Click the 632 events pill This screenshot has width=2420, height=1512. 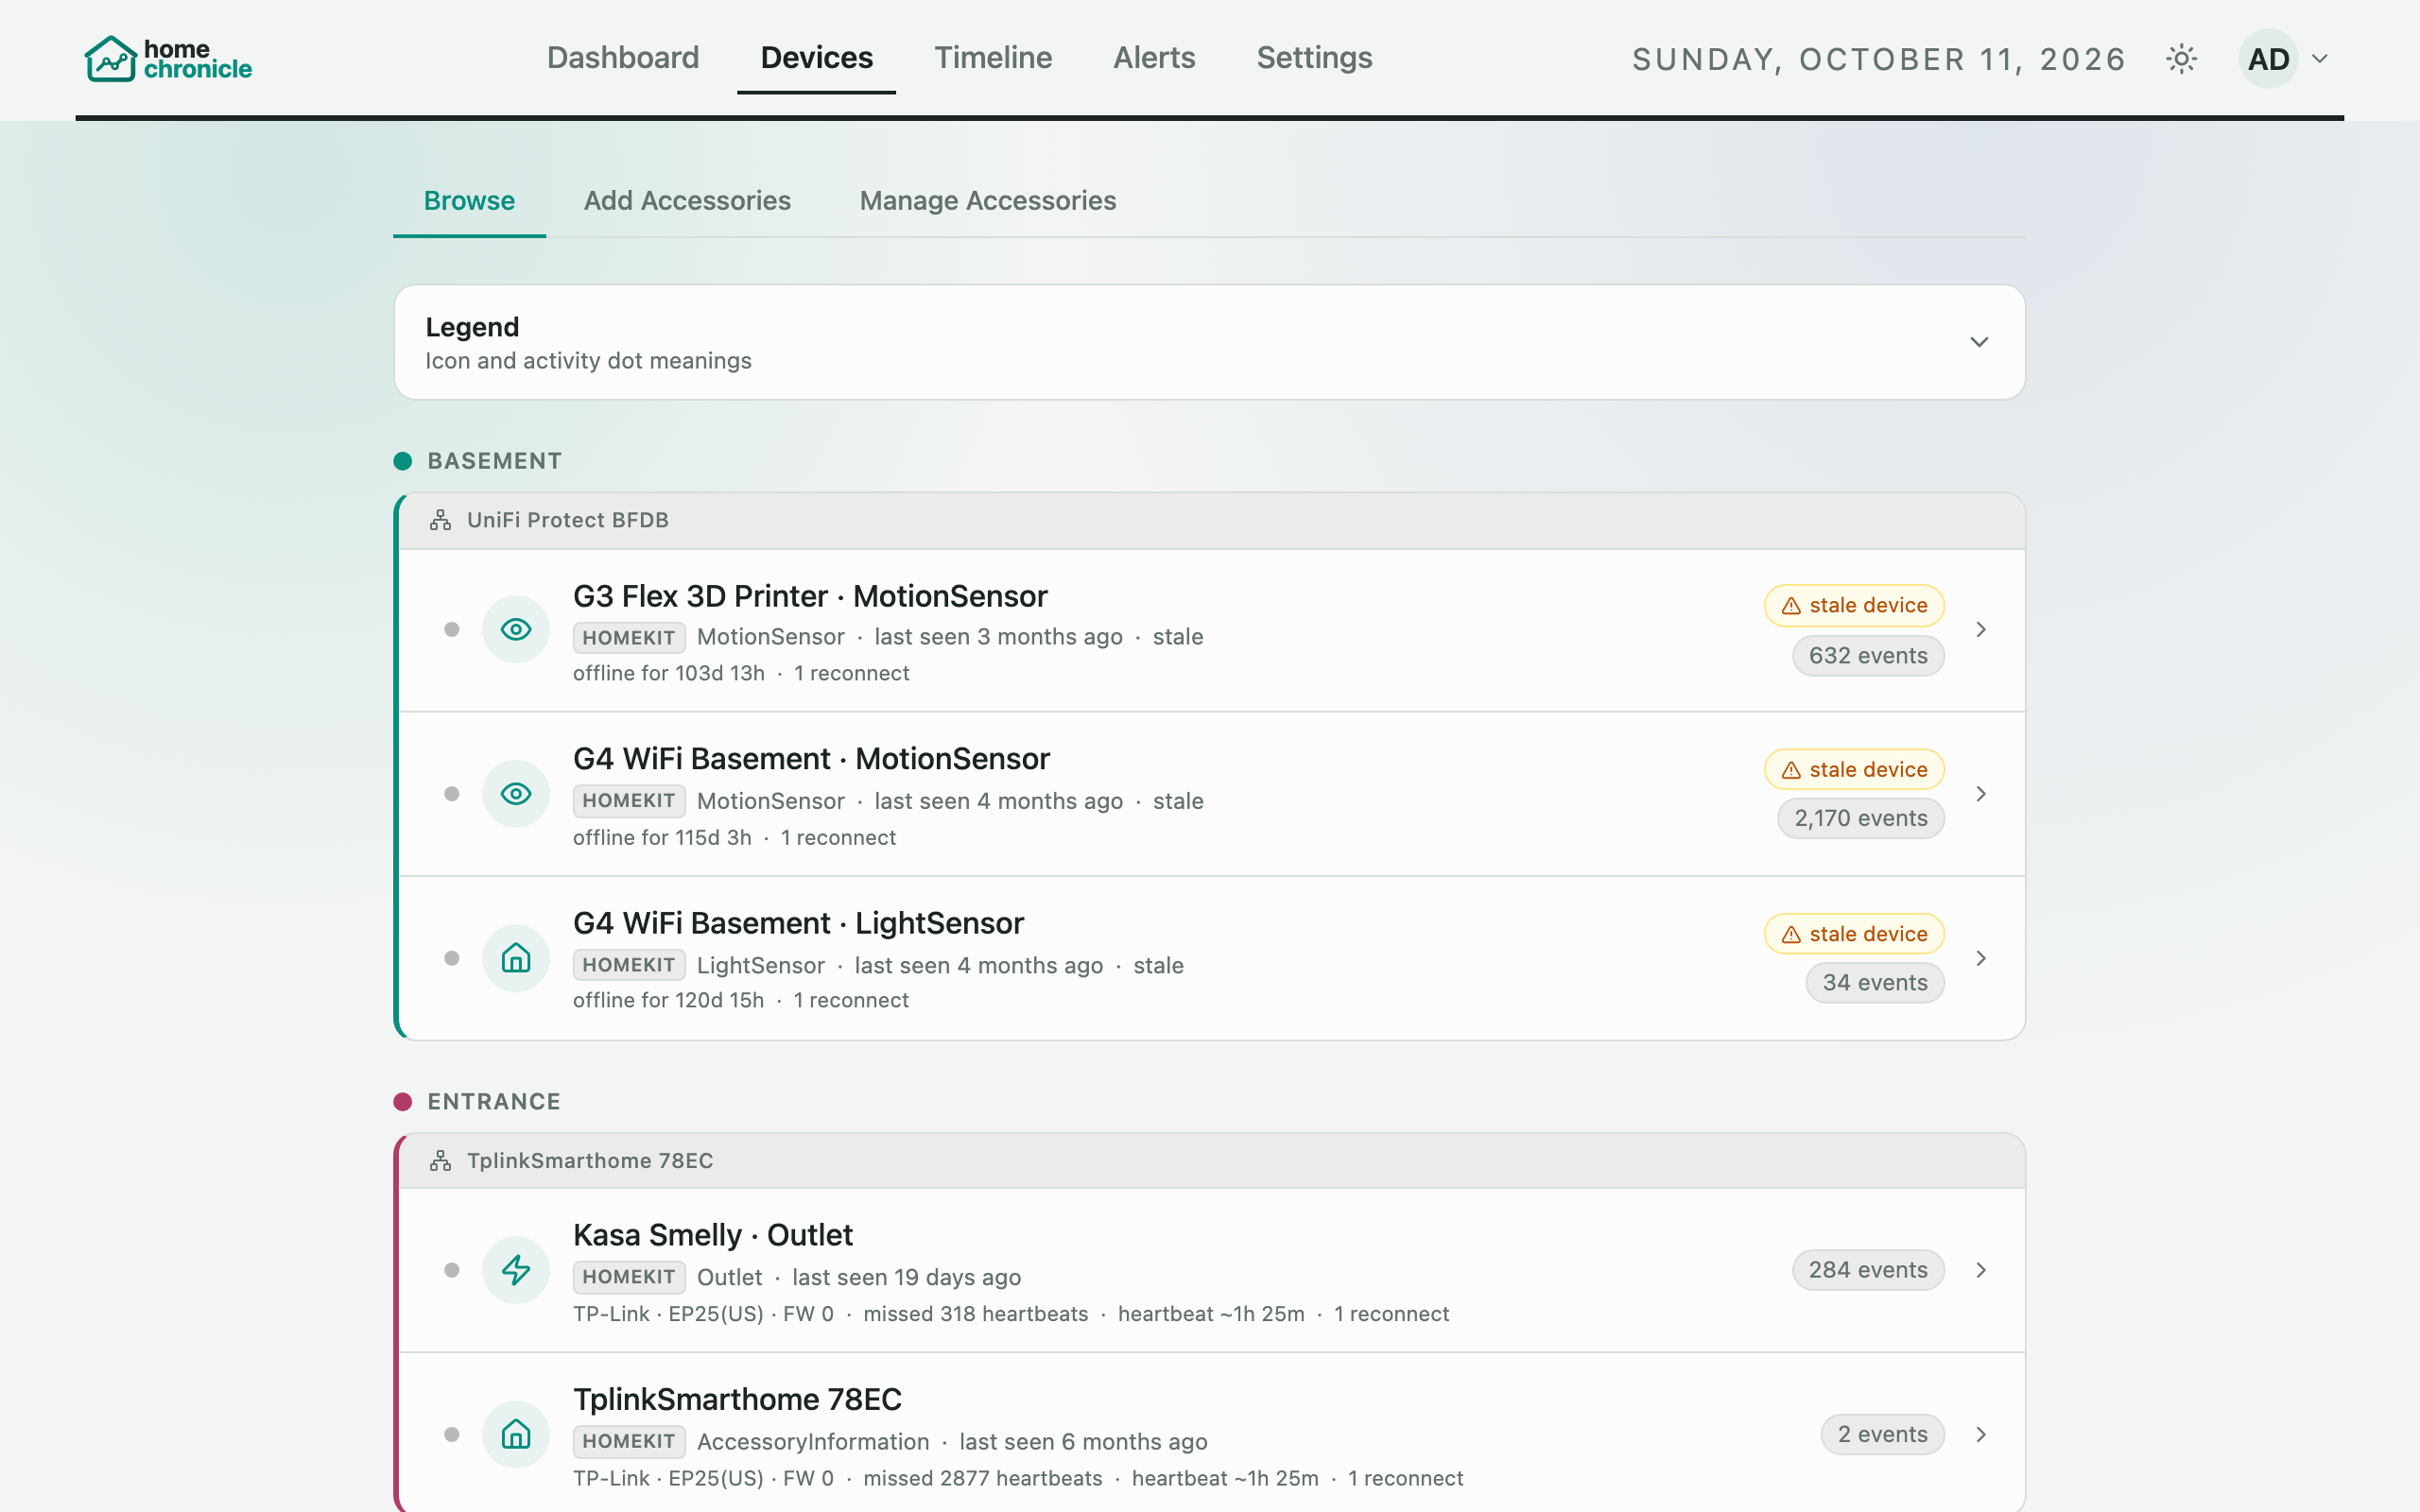[1868, 656]
